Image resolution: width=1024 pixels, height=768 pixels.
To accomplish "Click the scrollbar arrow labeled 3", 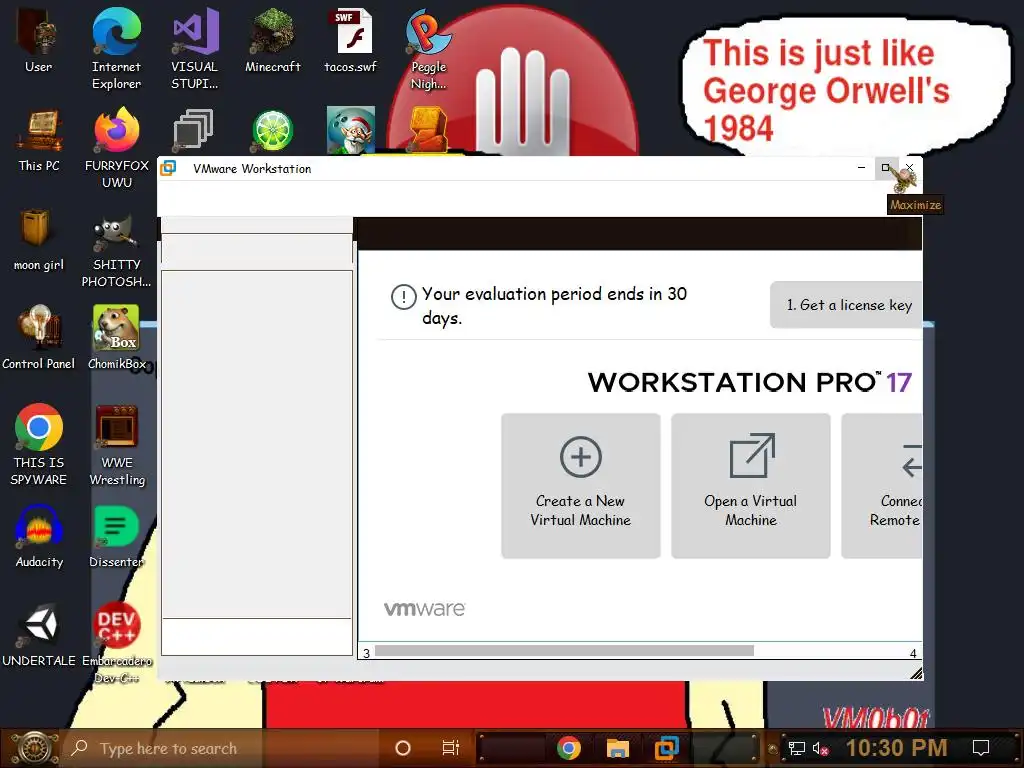I will pyautogui.click(x=366, y=653).
